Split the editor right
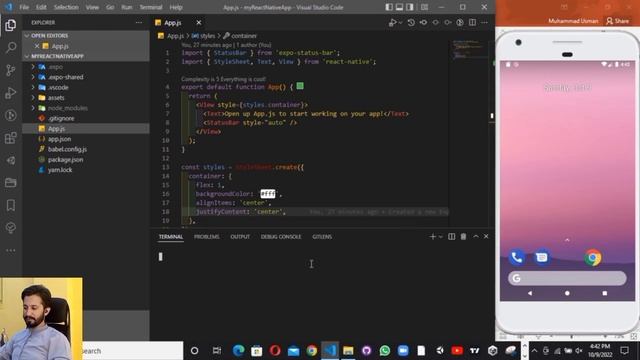The height and width of the screenshot is (360, 640). click(x=472, y=22)
